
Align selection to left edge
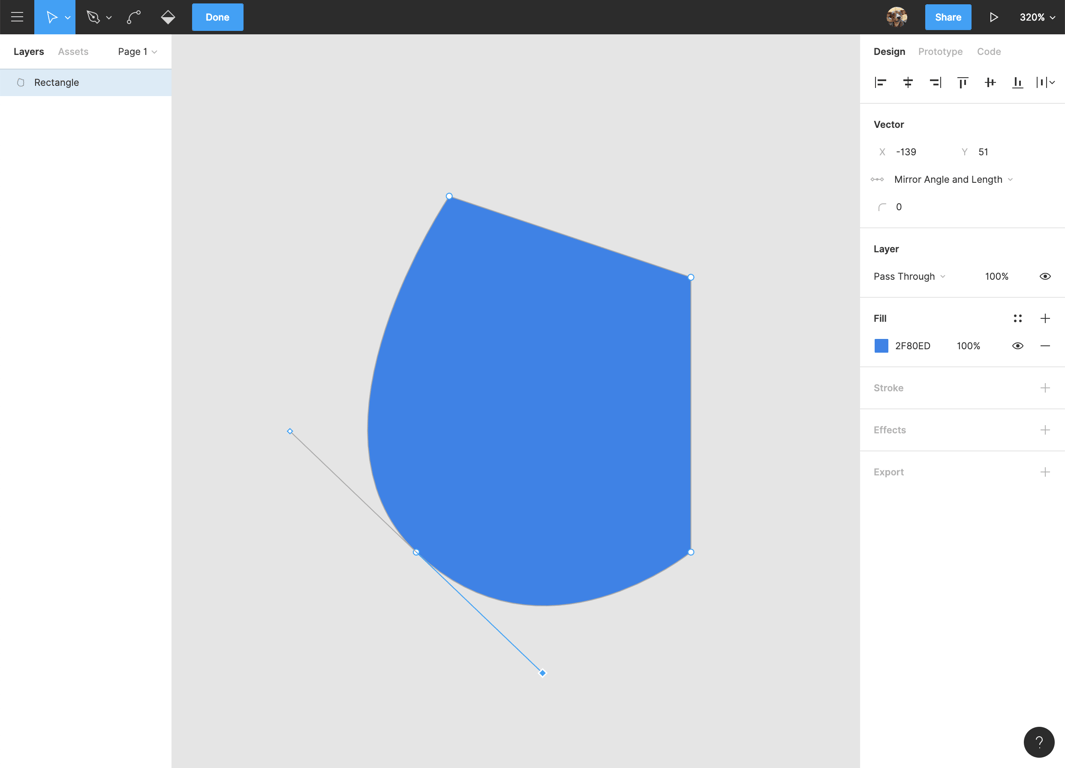click(880, 83)
